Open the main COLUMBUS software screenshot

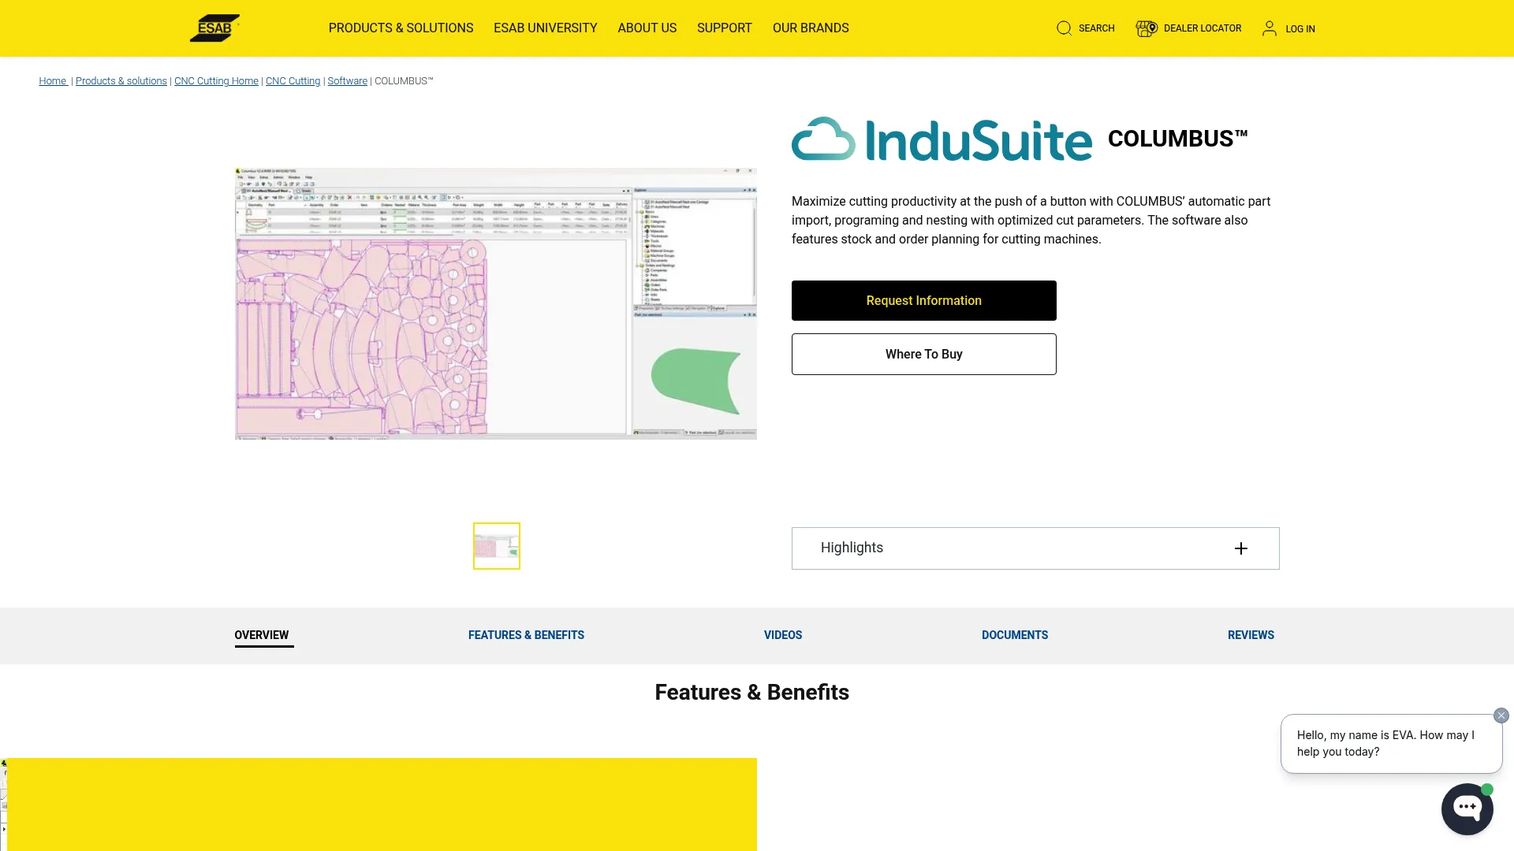coord(496,303)
